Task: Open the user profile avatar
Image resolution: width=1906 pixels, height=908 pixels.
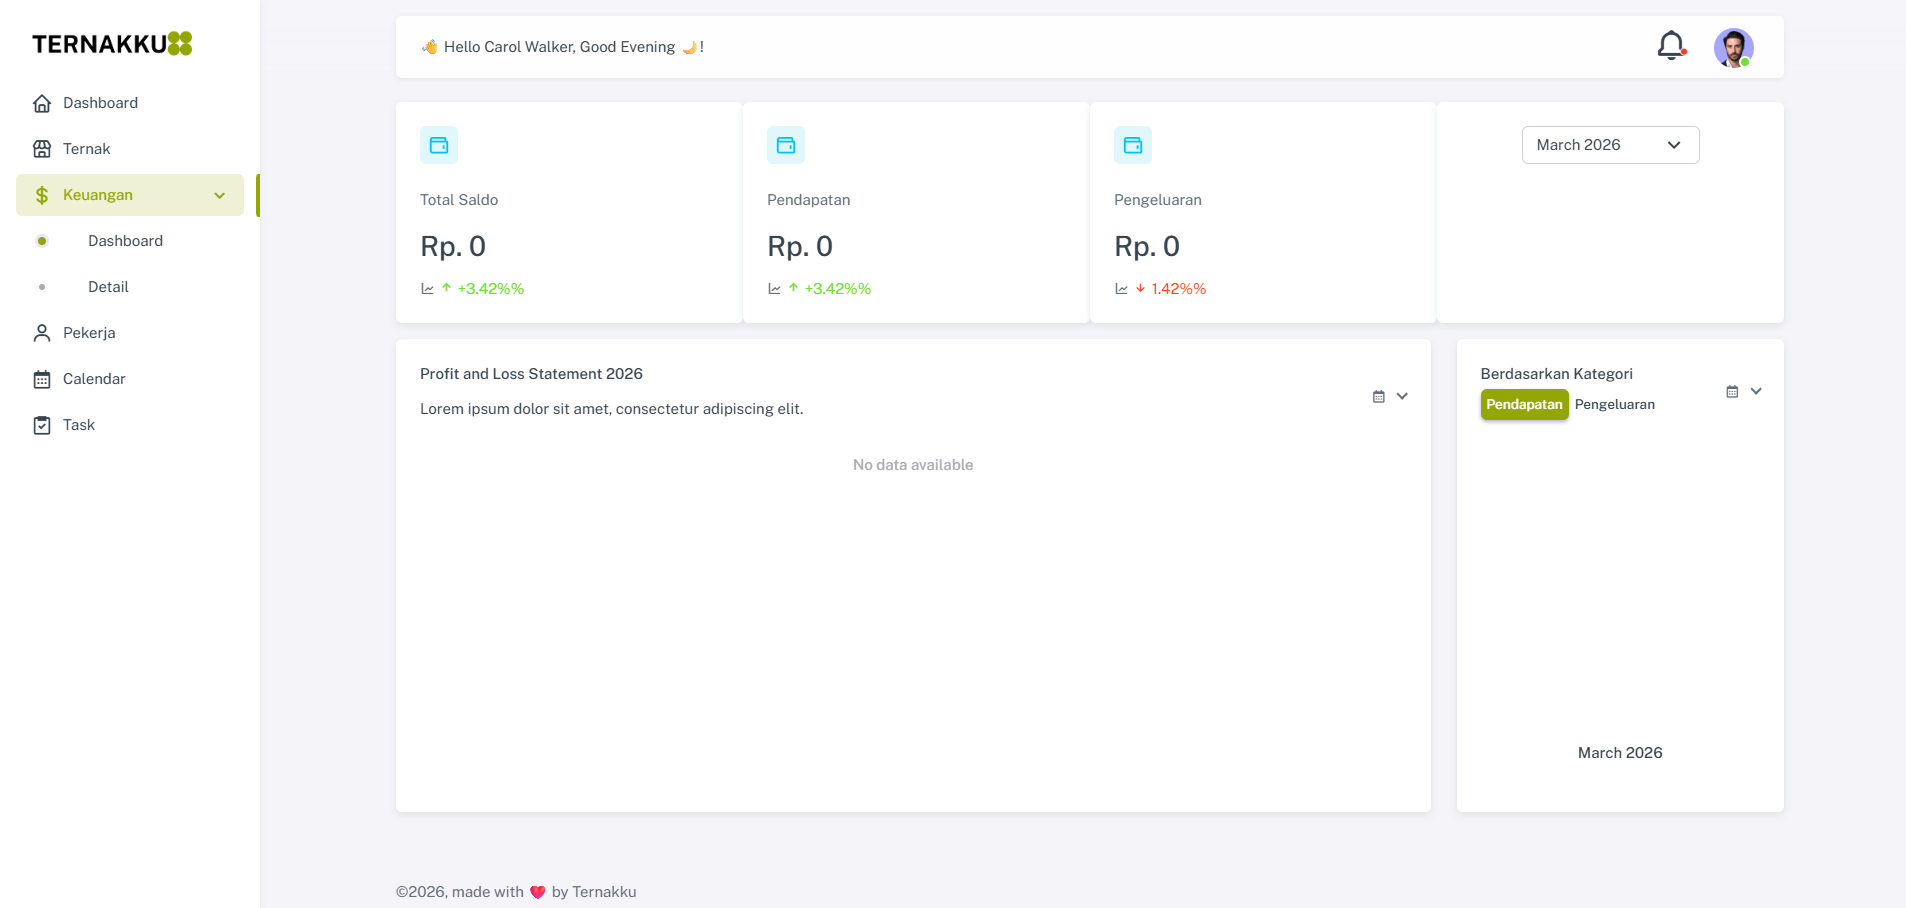Action: pos(1733,47)
